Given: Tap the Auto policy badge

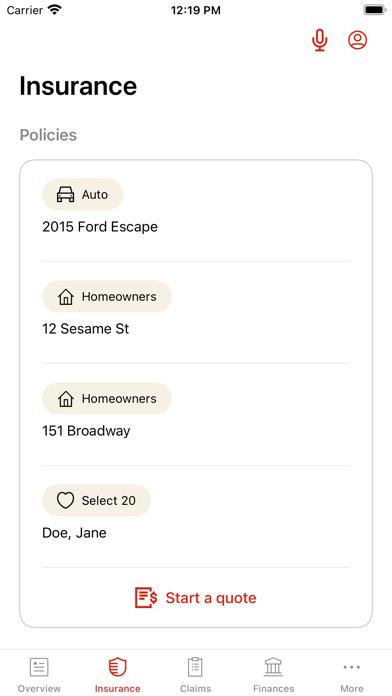Looking at the screenshot, I should tap(82, 194).
